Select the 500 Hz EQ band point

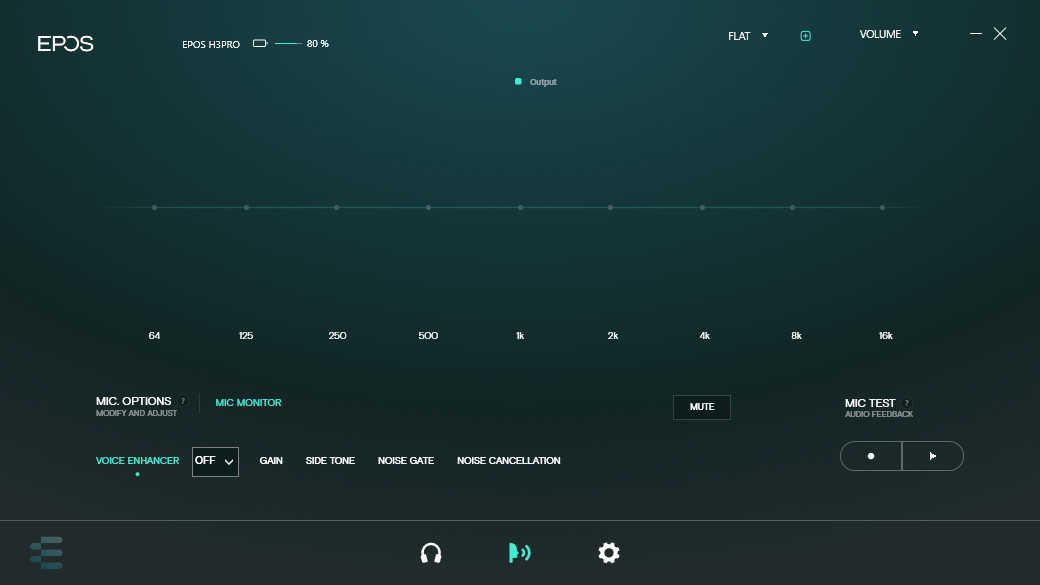coord(428,208)
